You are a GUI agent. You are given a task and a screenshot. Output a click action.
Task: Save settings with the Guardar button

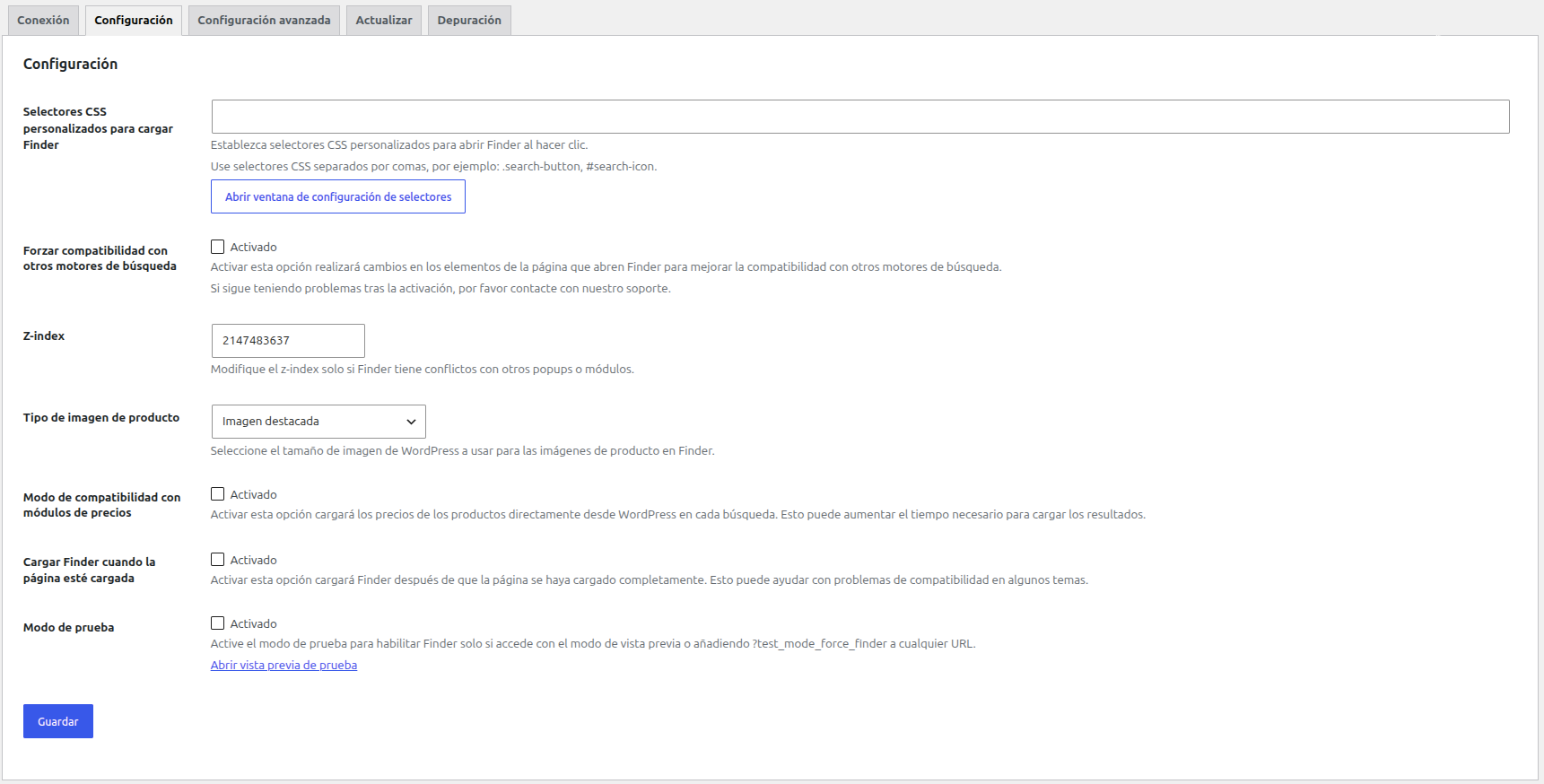pos(58,721)
